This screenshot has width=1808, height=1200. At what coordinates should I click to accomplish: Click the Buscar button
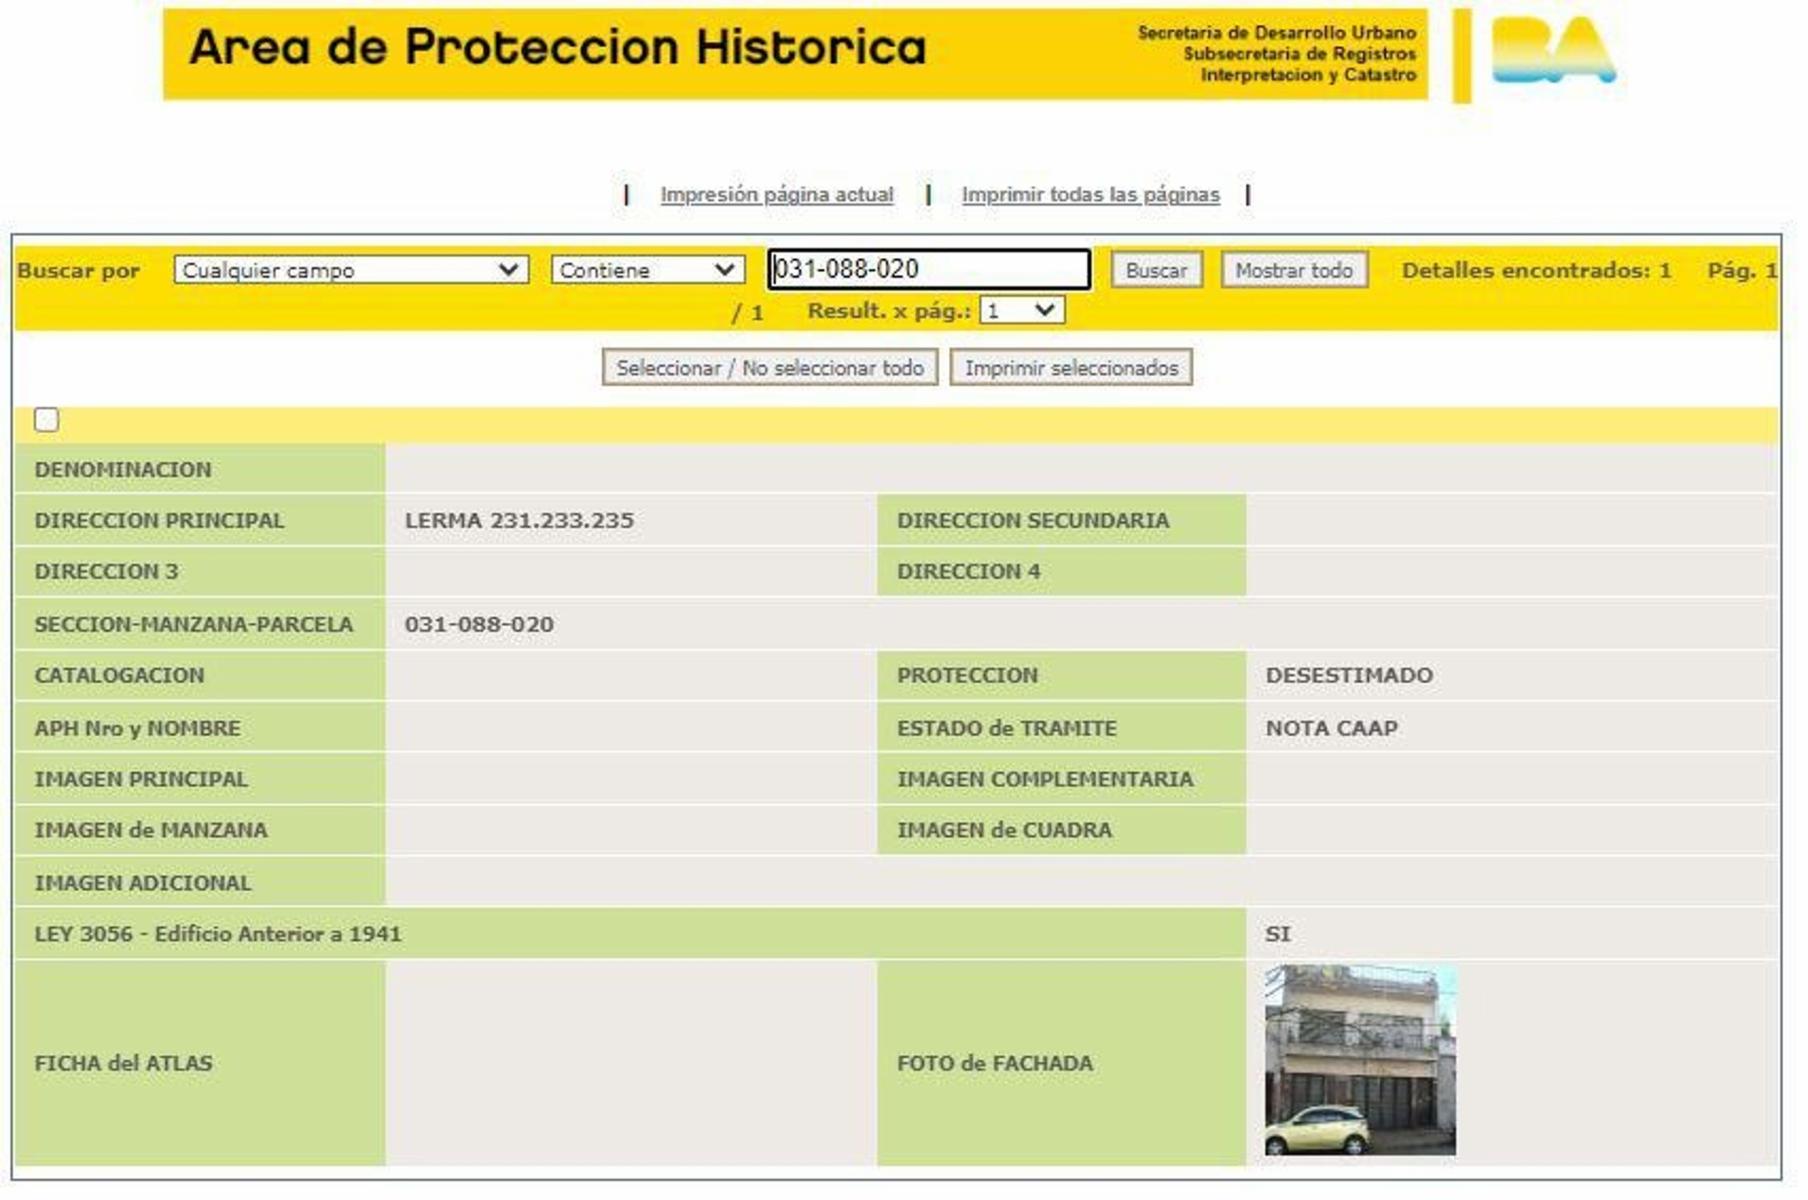pyautogui.click(x=1156, y=270)
